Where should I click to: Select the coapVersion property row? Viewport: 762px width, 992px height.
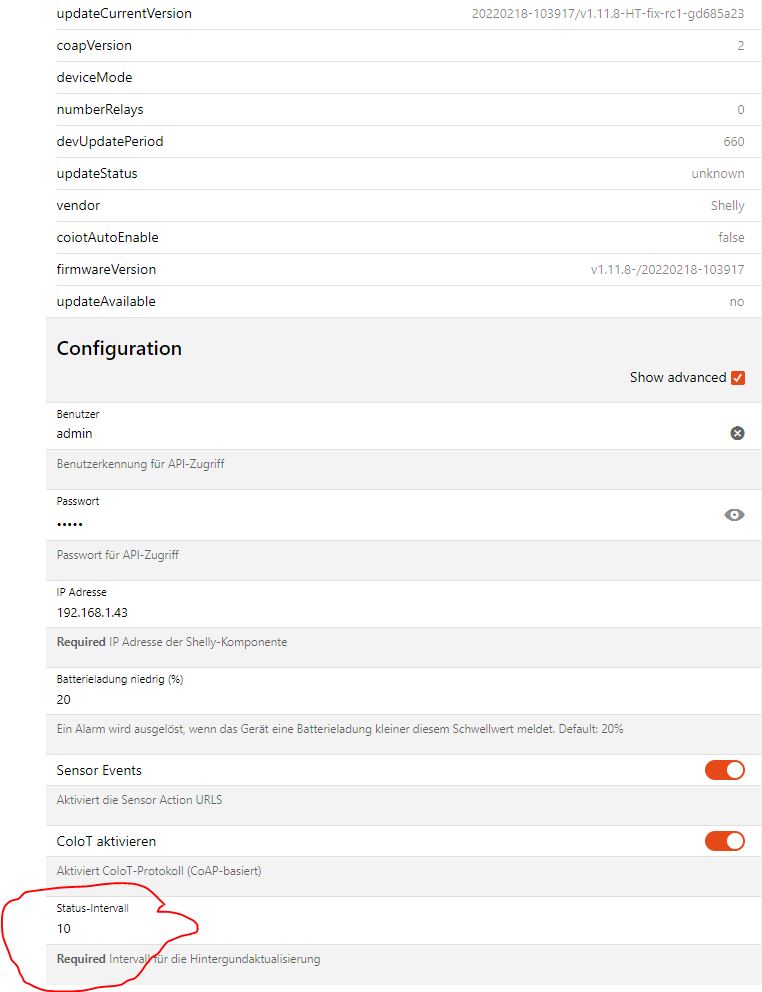[x=400, y=46]
